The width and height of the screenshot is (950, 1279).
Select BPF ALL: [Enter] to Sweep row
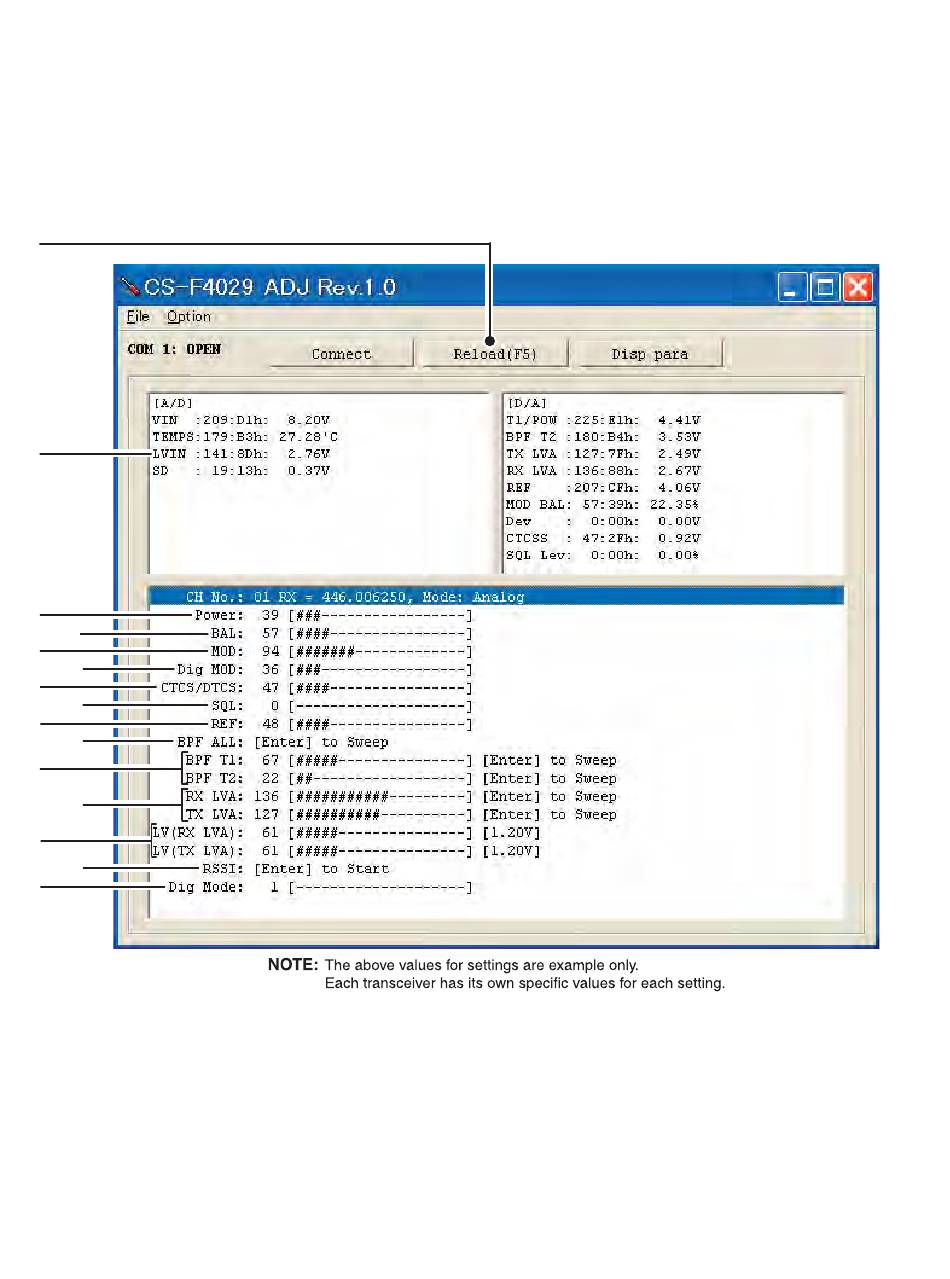[282, 742]
